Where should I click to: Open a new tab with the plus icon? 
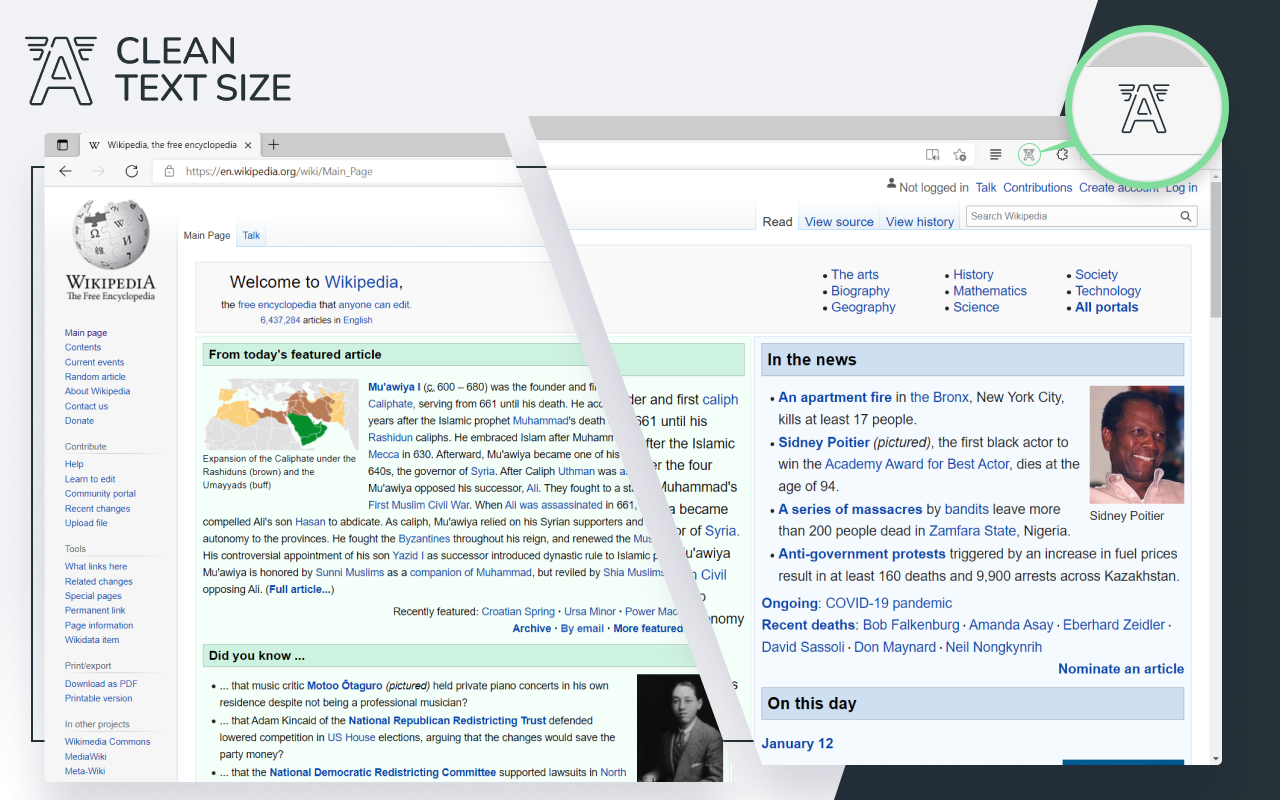point(274,145)
